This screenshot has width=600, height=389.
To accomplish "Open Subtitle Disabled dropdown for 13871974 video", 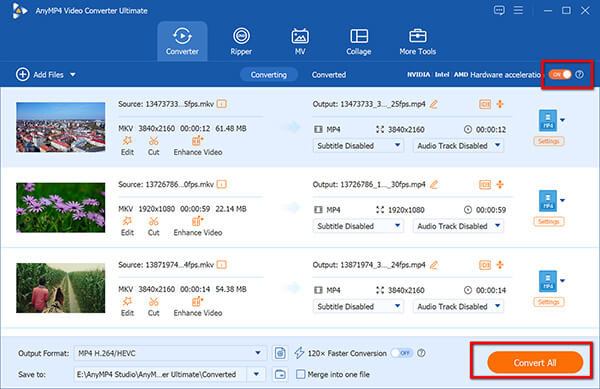I will pyautogui.click(x=358, y=306).
